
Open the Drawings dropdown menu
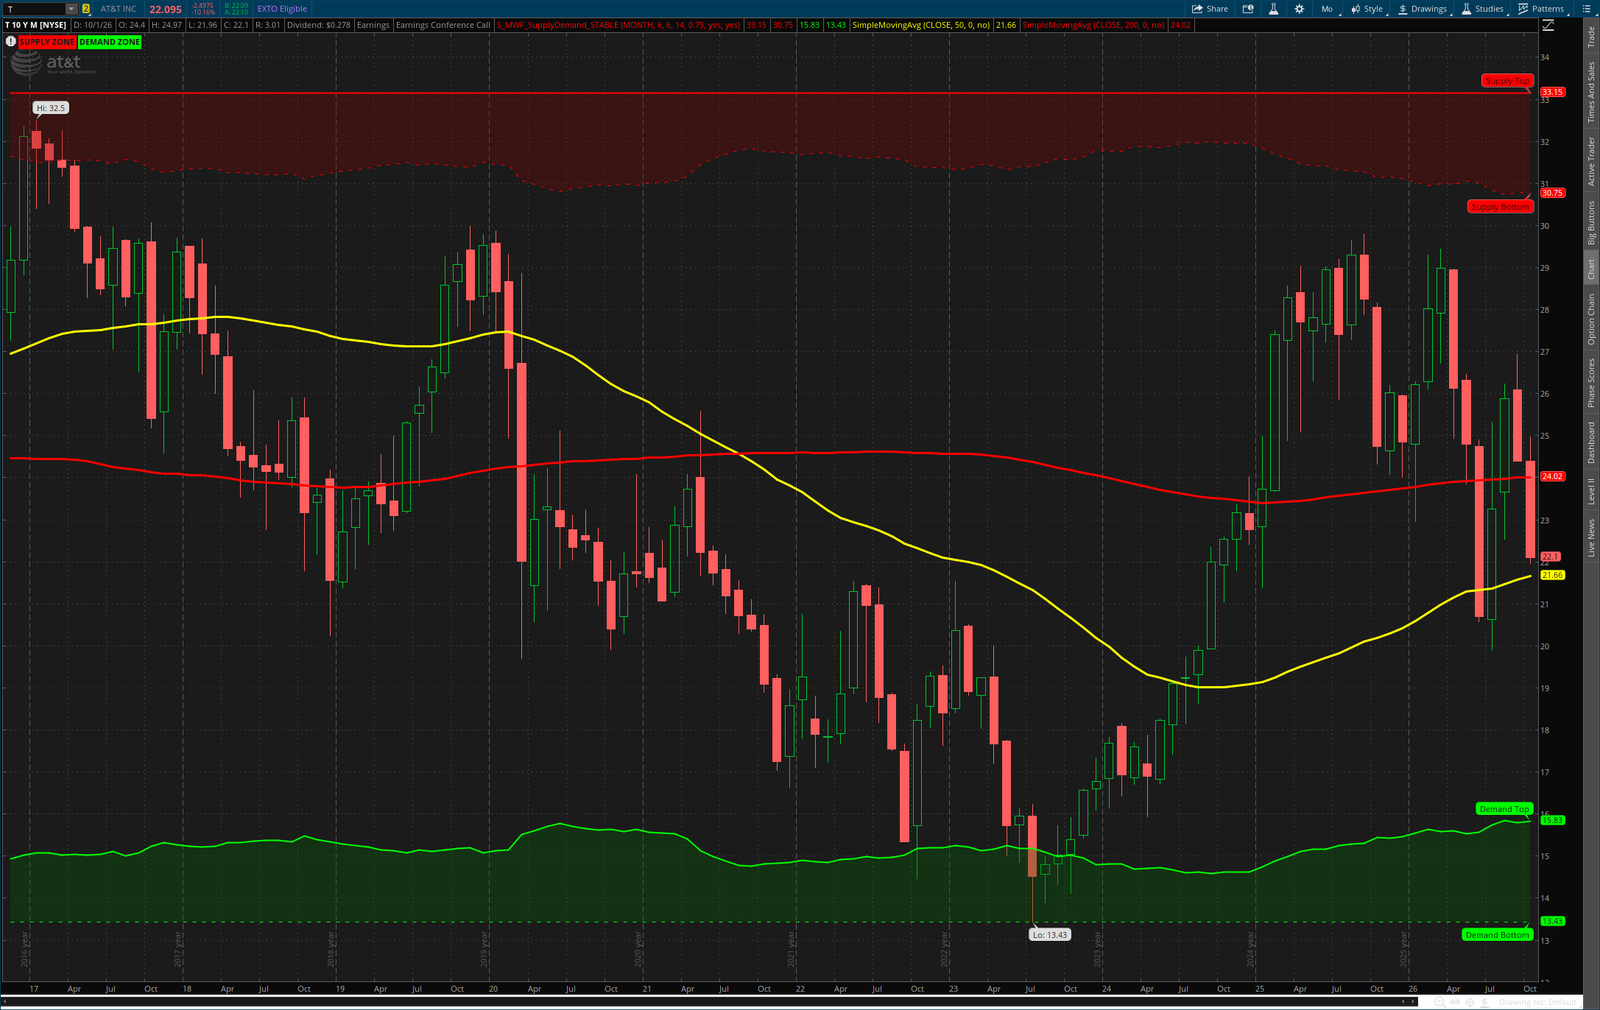coord(1422,9)
